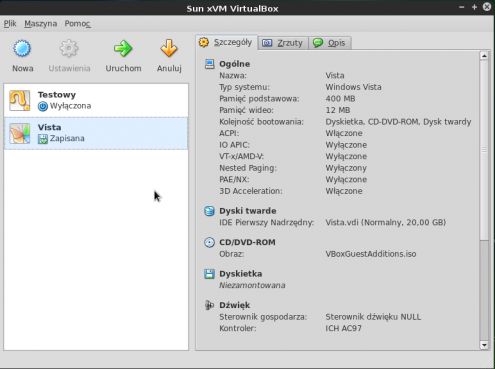Minimize the VirtualBox window
495x369 pixels.
(462, 7)
